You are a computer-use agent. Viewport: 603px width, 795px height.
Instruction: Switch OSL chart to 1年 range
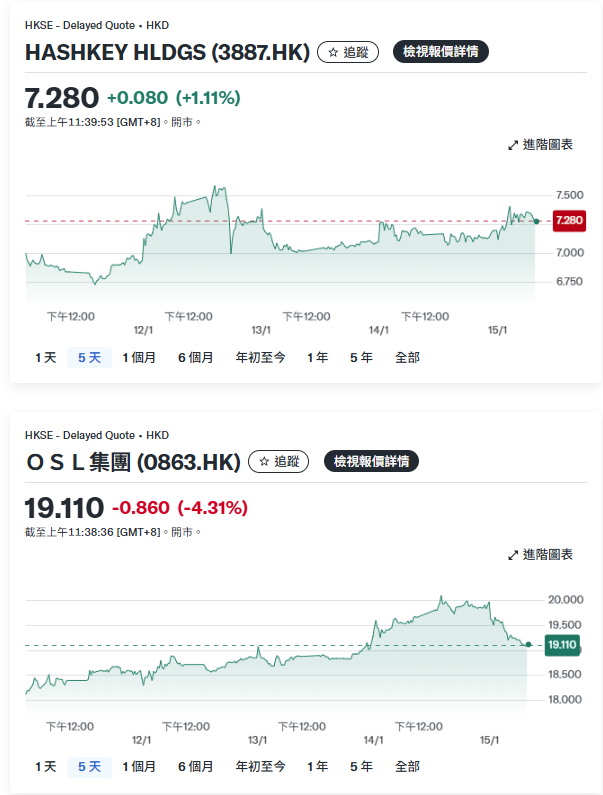pyautogui.click(x=317, y=766)
